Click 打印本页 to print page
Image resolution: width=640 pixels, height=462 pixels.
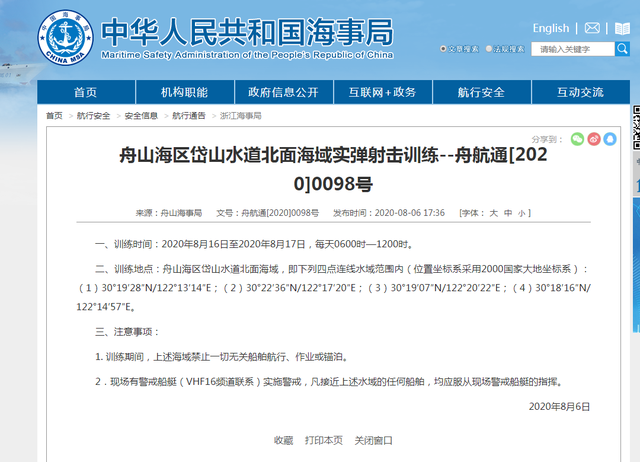click(x=324, y=440)
